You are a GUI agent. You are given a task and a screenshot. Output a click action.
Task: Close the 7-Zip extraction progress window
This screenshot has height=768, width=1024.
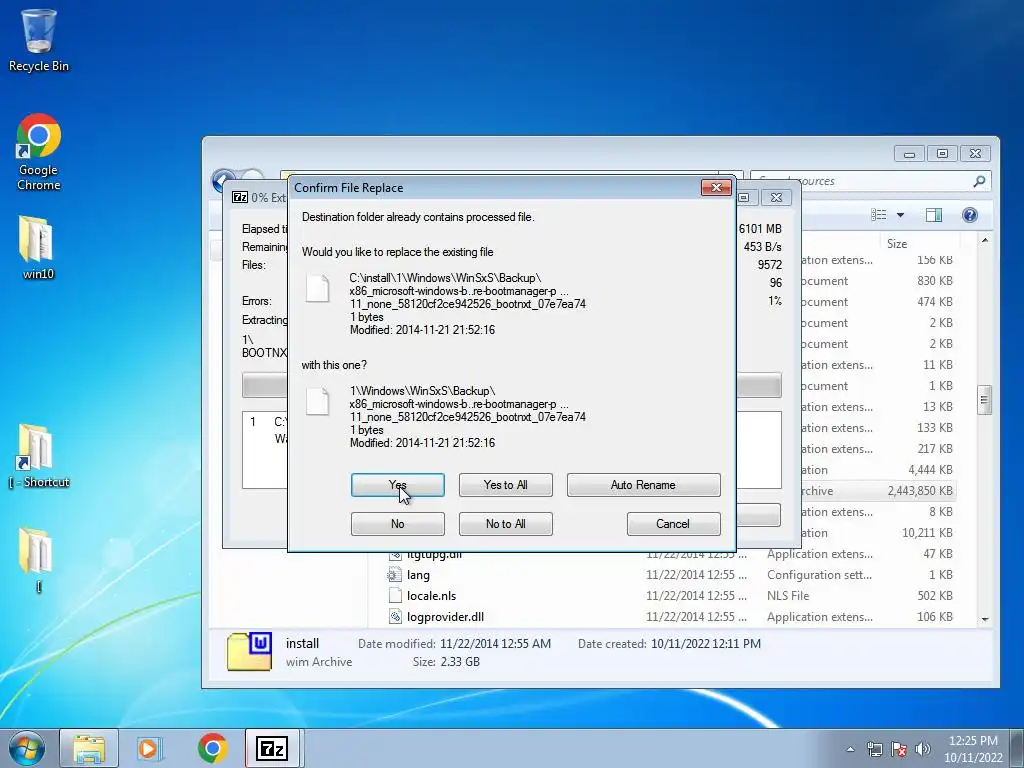tap(776, 197)
